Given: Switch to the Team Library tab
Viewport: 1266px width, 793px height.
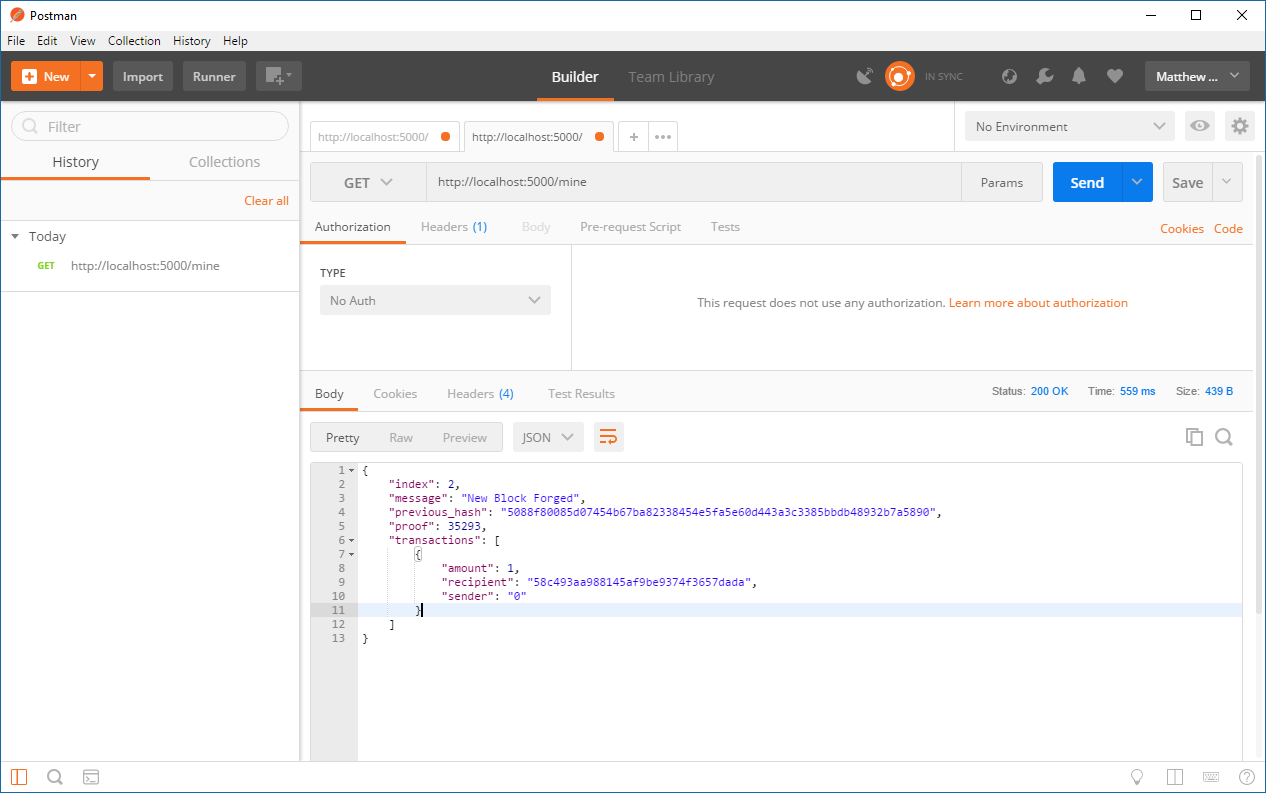Looking at the screenshot, I should (x=671, y=77).
